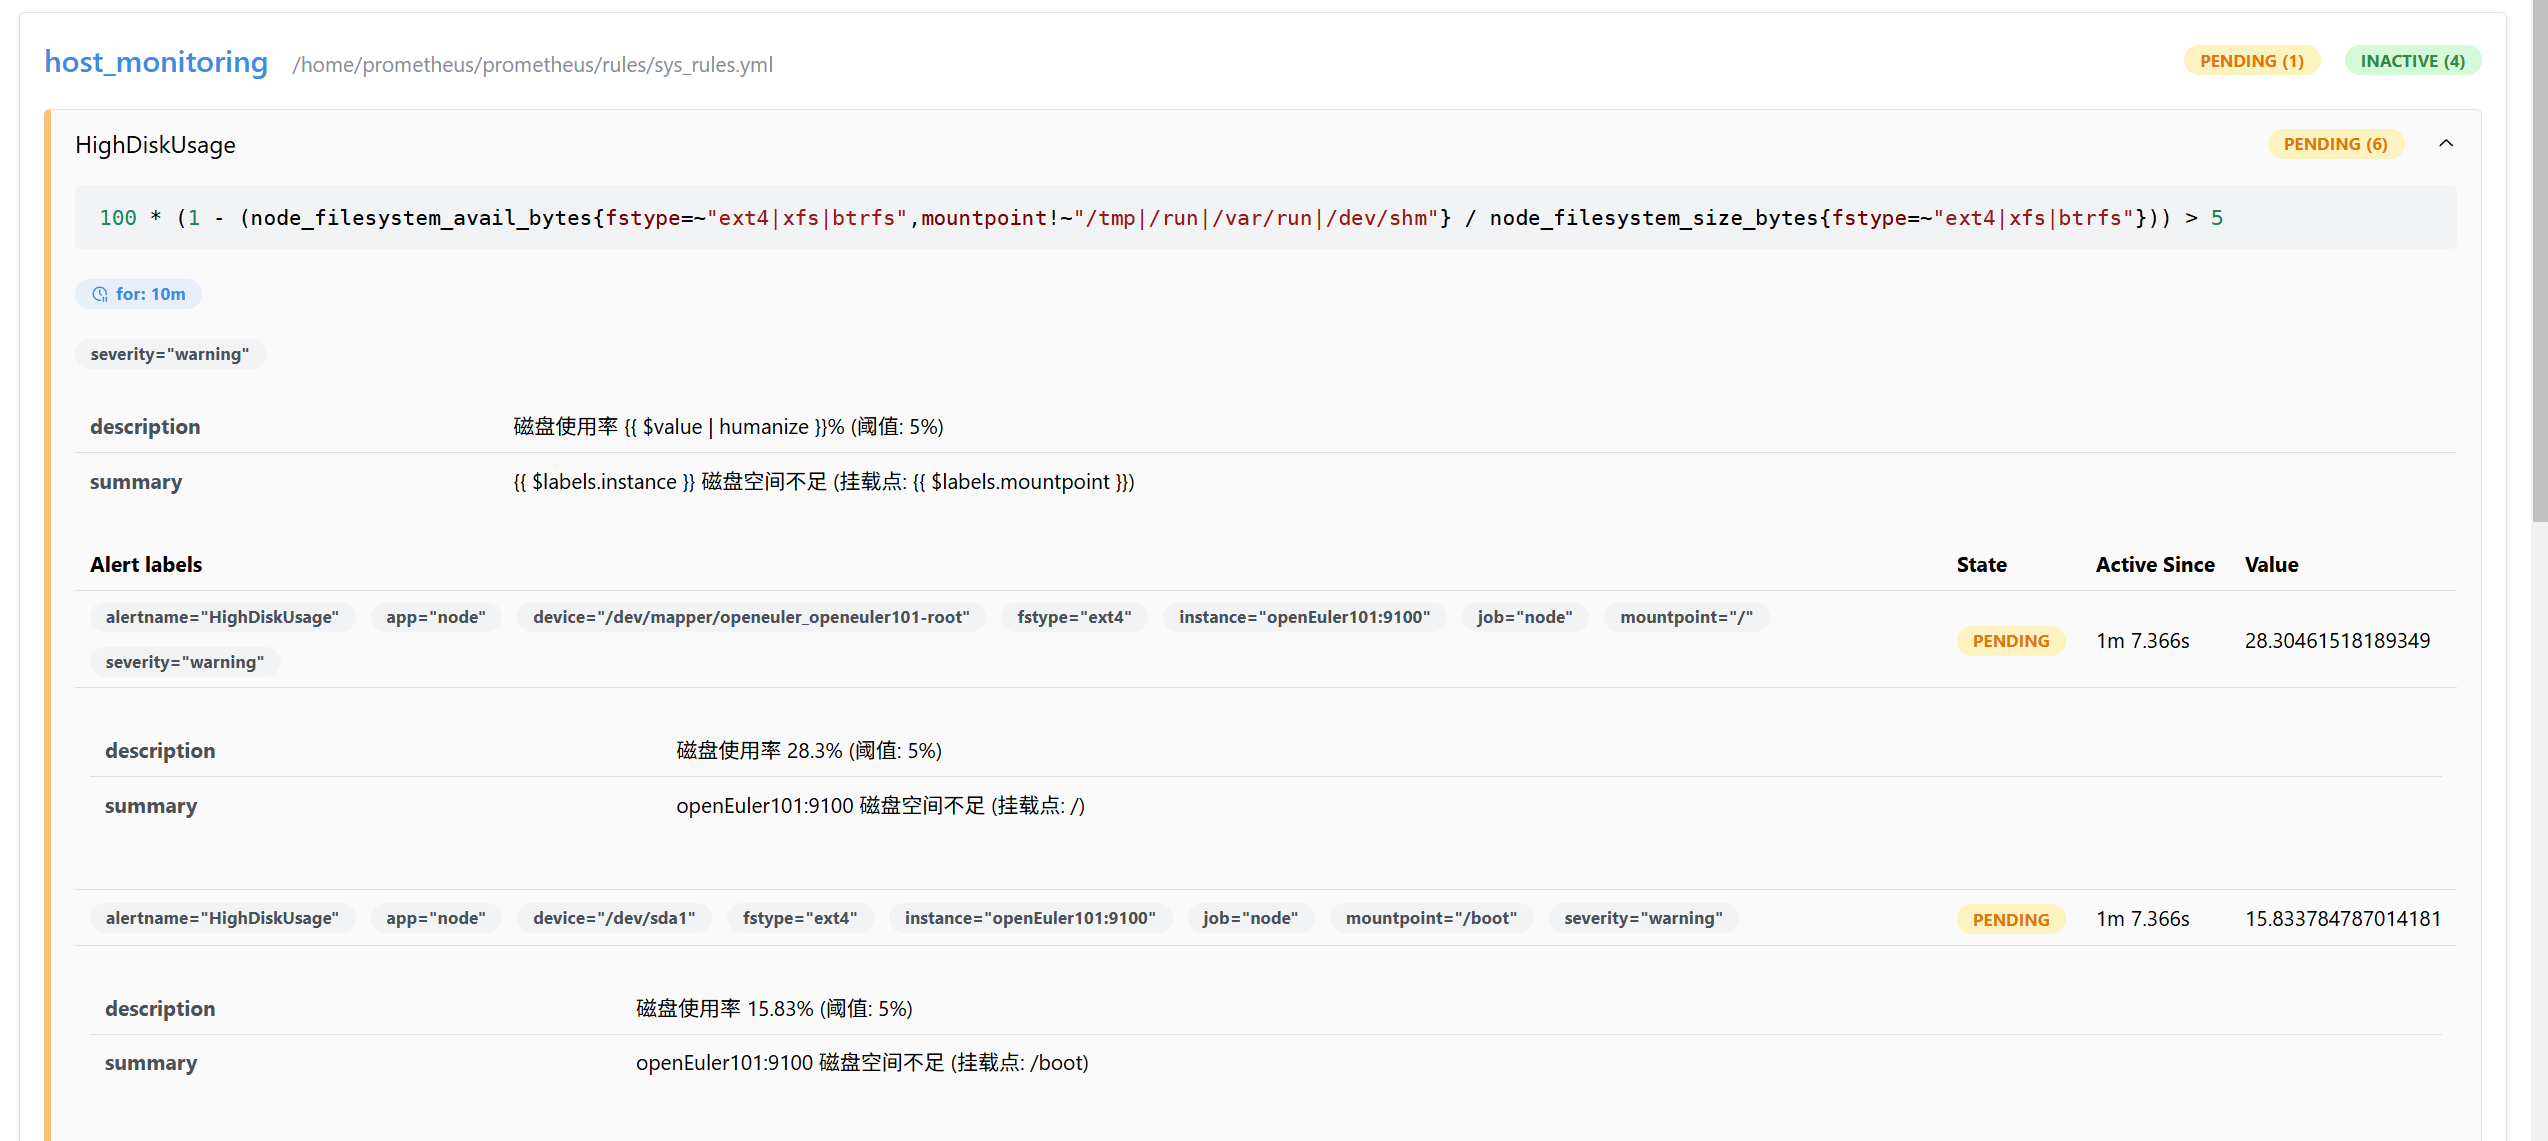Click the PENDING (1) badge in the header
This screenshot has height=1141, width=2548.
click(2252, 60)
